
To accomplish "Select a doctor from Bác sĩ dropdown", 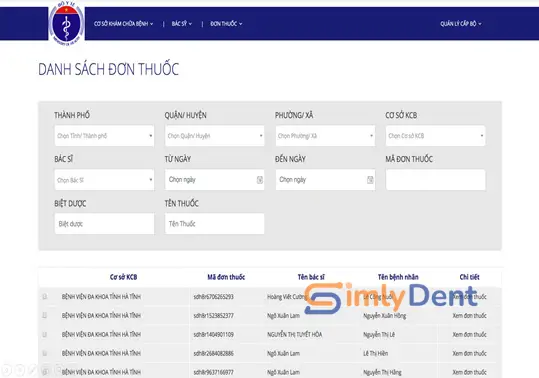I will click(104, 180).
